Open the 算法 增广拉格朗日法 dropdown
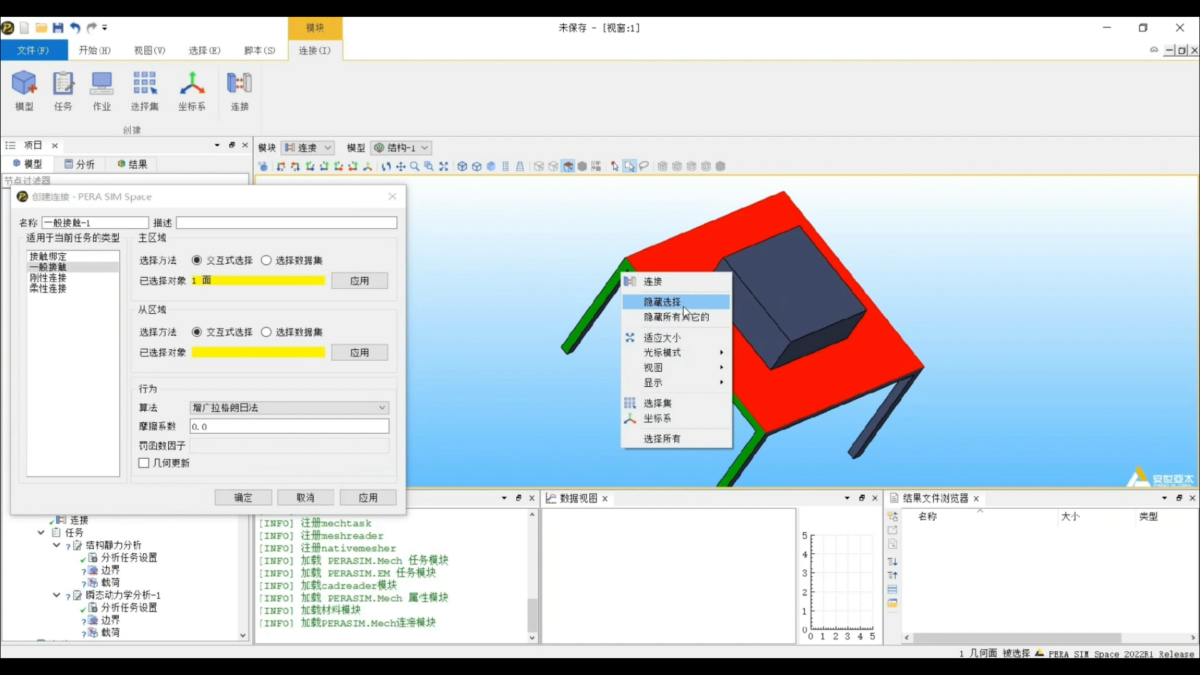 (x=289, y=408)
